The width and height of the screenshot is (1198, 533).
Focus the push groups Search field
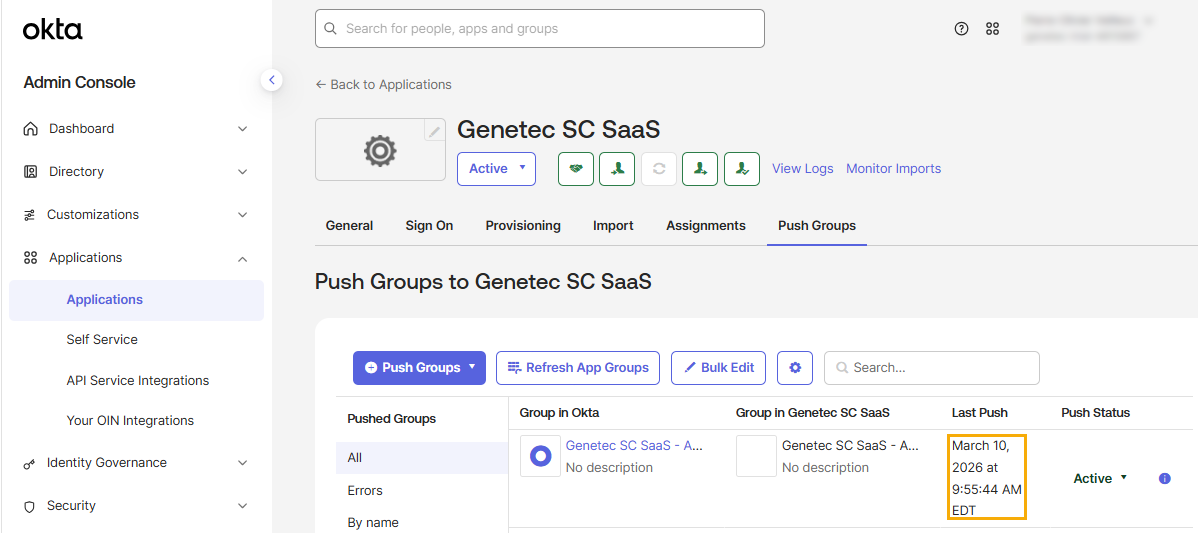(932, 368)
